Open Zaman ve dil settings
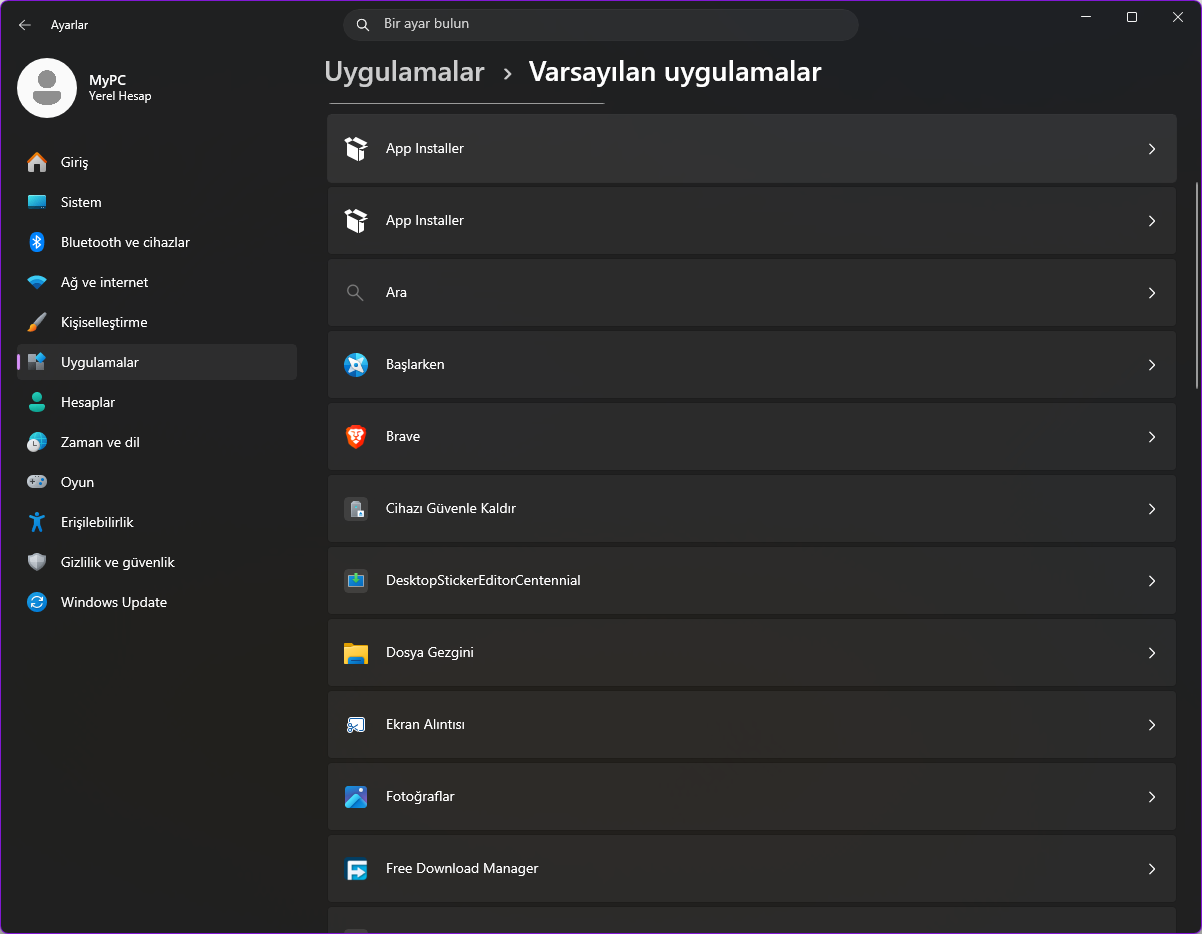This screenshot has height=934, width=1202. point(157,442)
